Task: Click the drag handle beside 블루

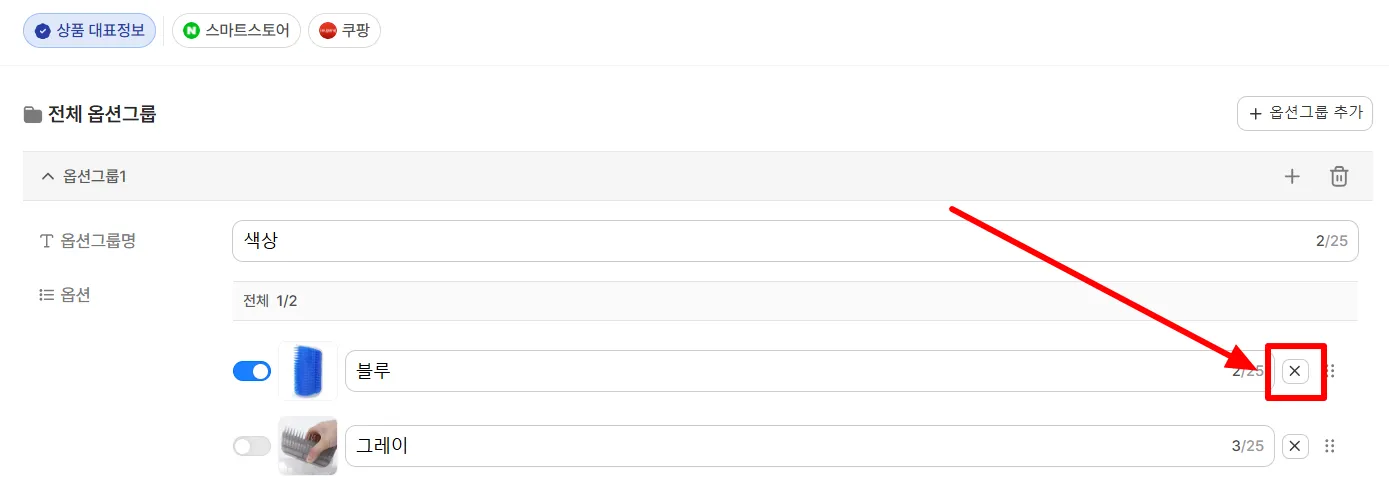Action: pos(1330,371)
